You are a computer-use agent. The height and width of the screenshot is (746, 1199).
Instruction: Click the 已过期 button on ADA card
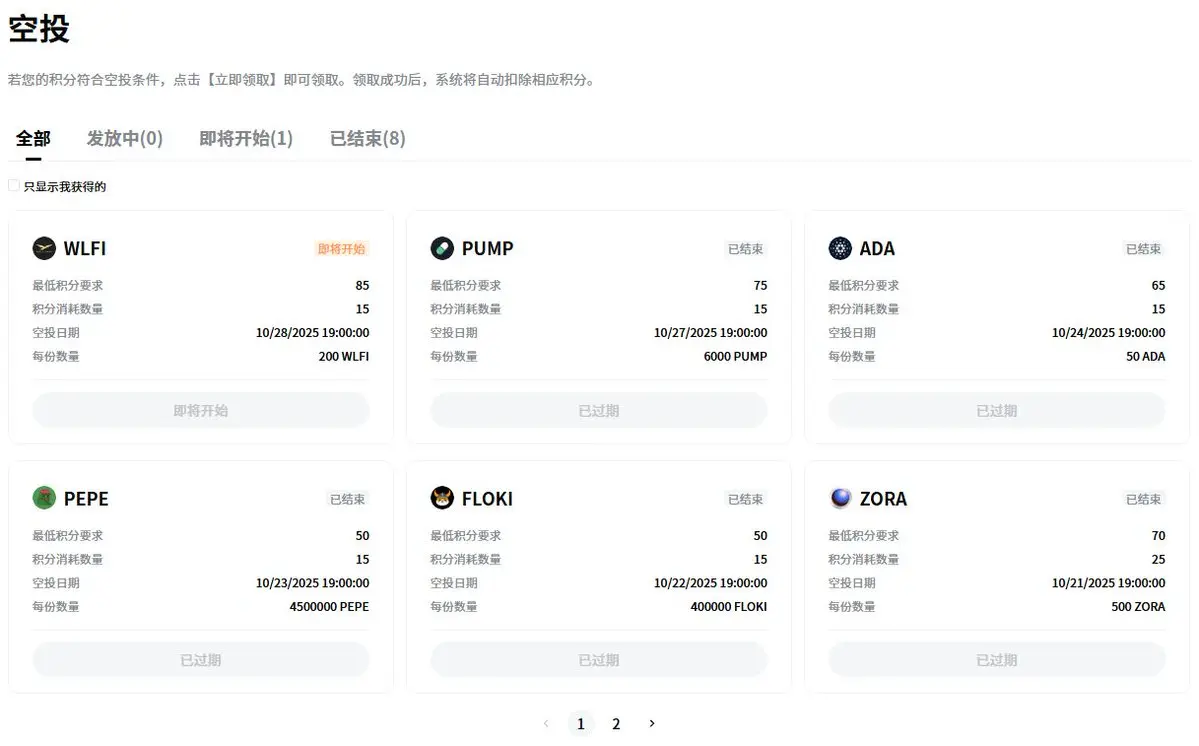[997, 410]
